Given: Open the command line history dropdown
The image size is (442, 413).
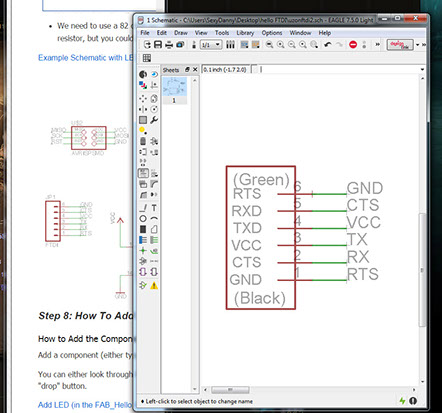Looking at the screenshot, I should (x=422, y=69).
